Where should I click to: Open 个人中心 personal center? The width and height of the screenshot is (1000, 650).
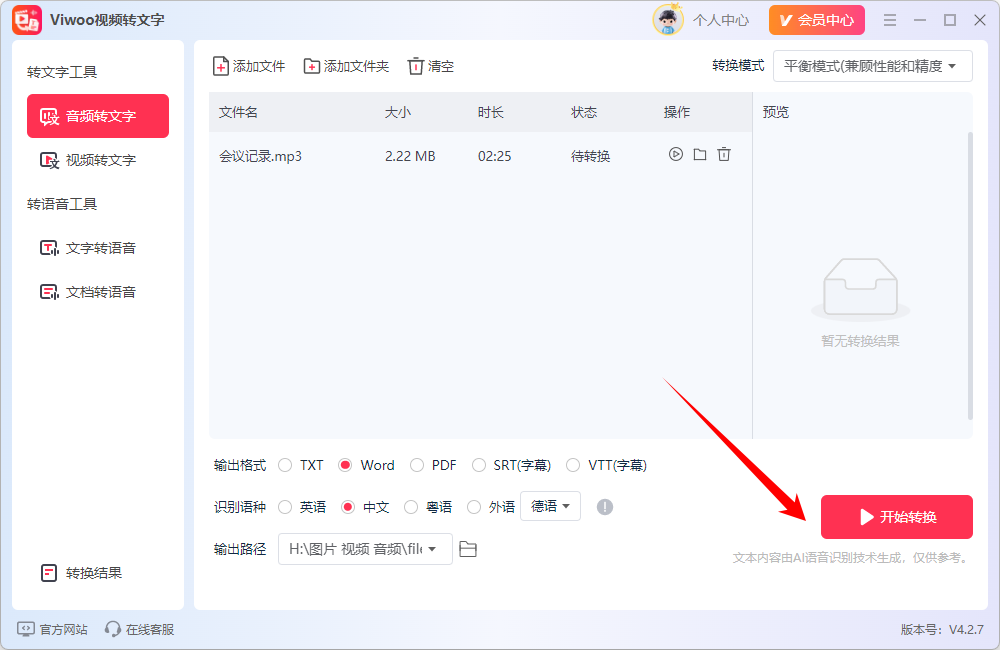[x=721, y=20]
